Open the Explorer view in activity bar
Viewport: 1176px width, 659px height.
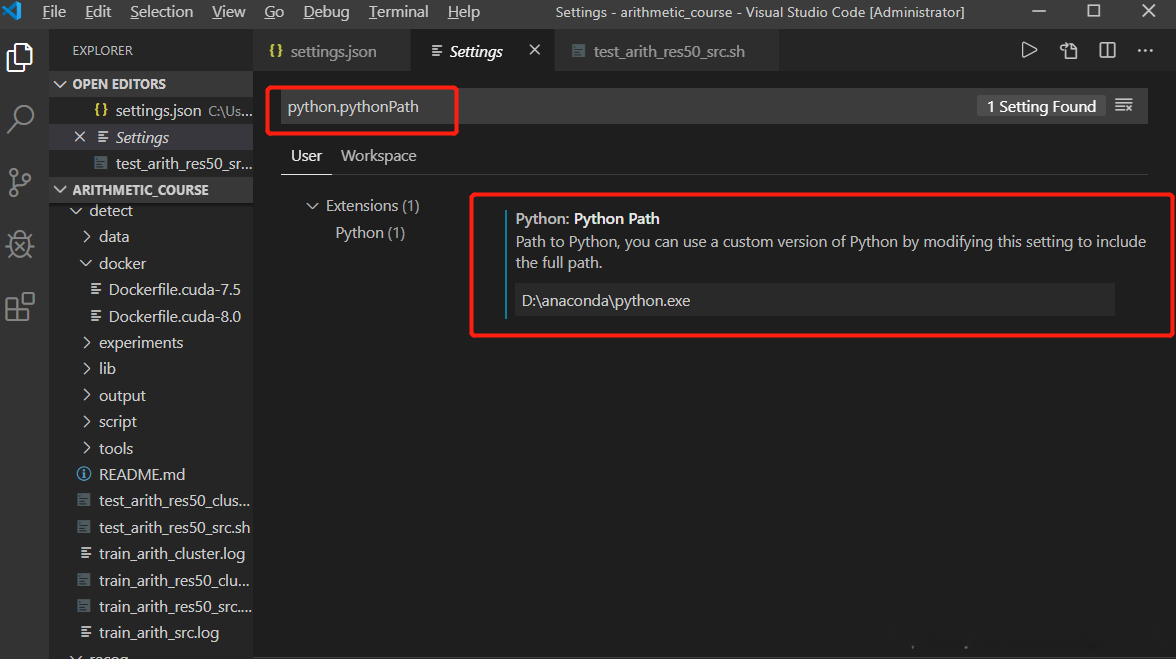[20, 57]
